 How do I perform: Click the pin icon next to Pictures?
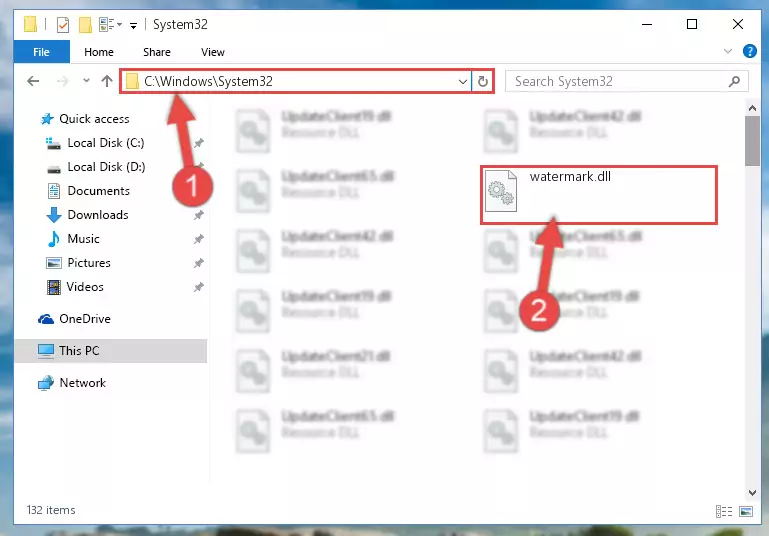[x=199, y=263]
